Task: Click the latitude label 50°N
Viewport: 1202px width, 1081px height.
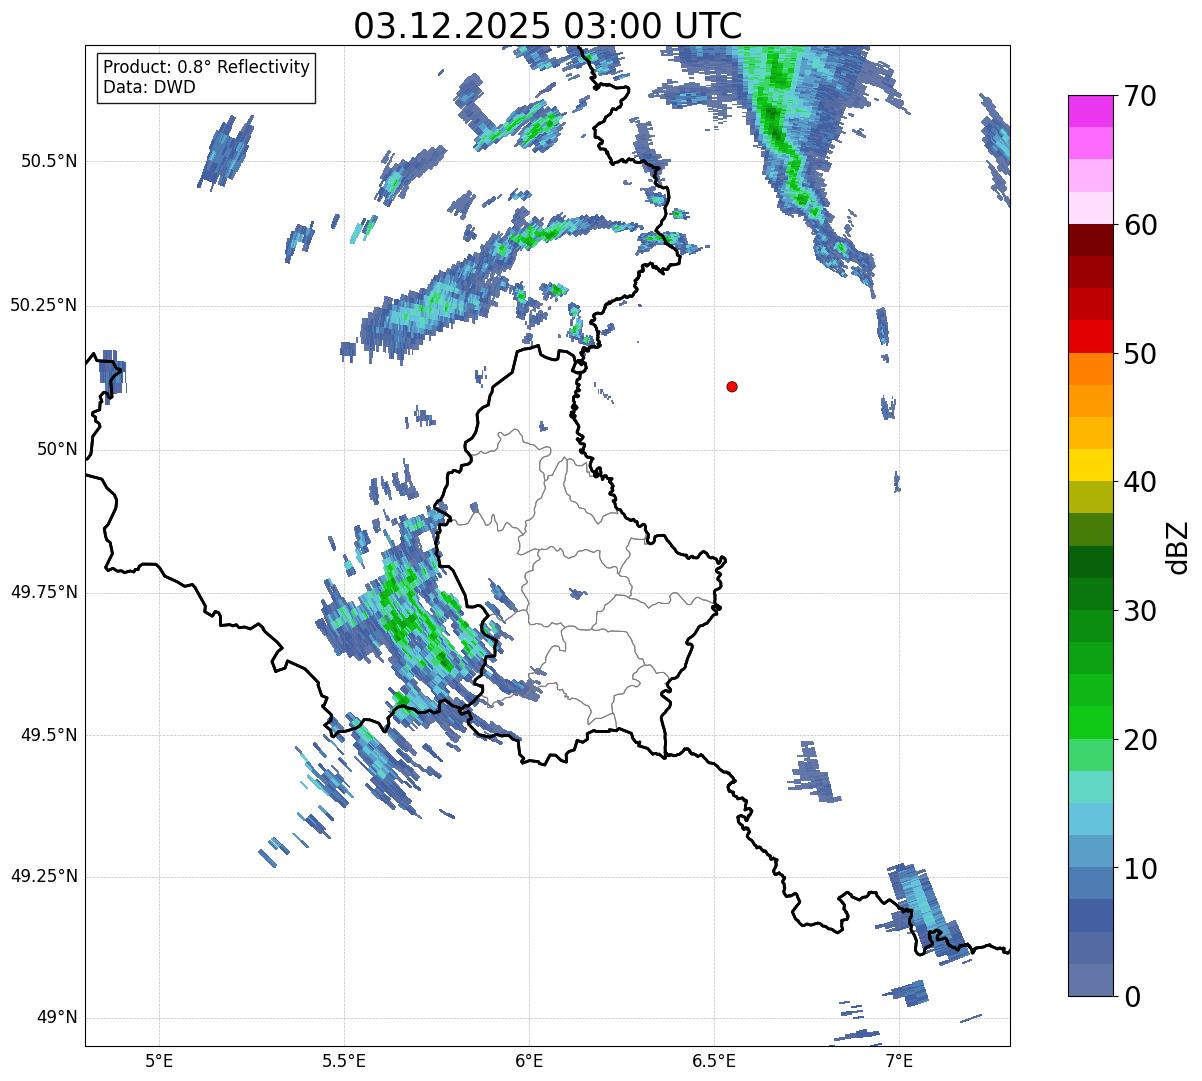Action: [x=58, y=449]
